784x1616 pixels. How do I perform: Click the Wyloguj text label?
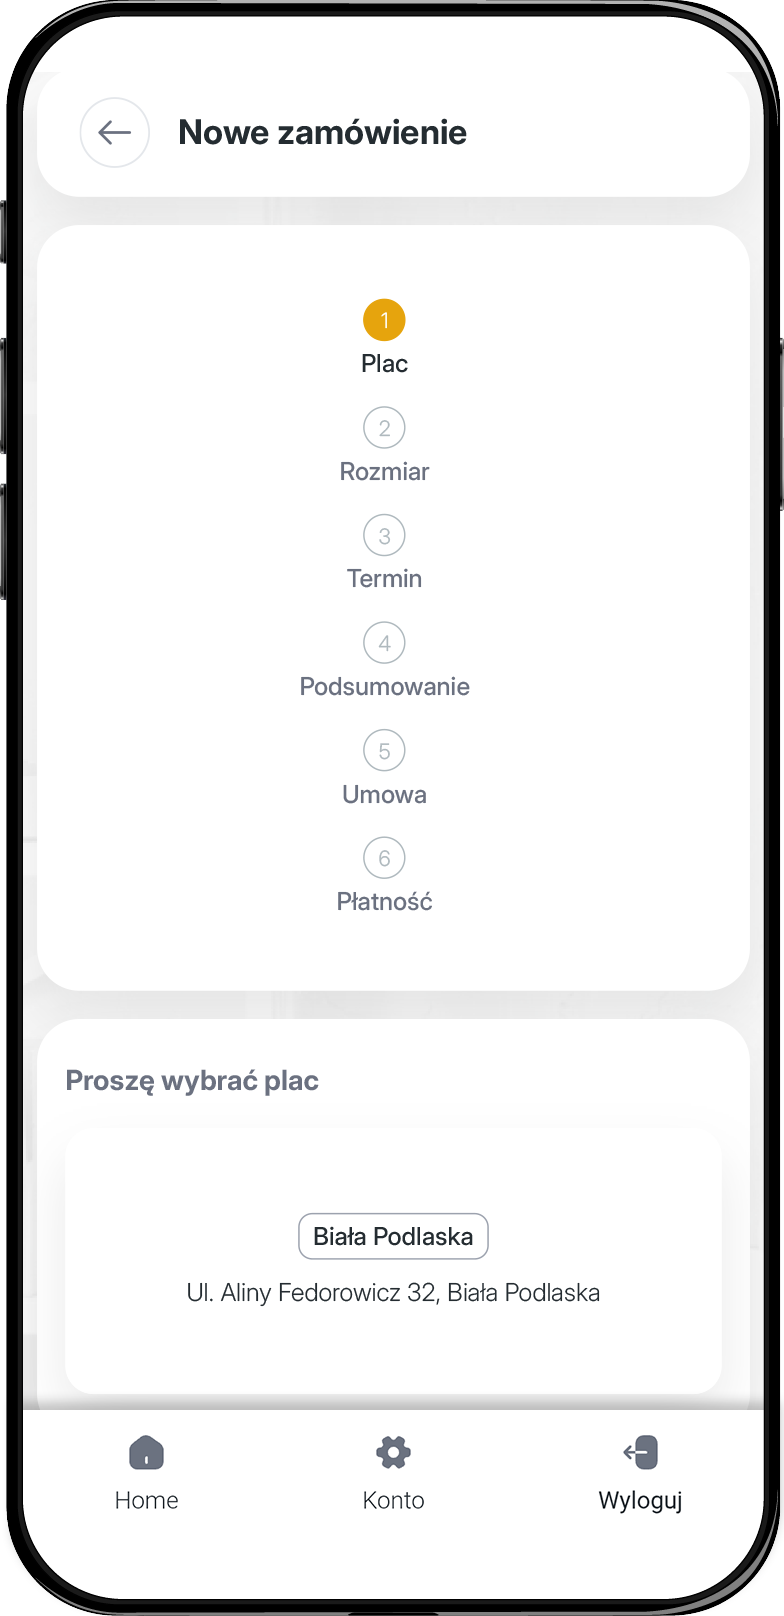click(x=640, y=1501)
